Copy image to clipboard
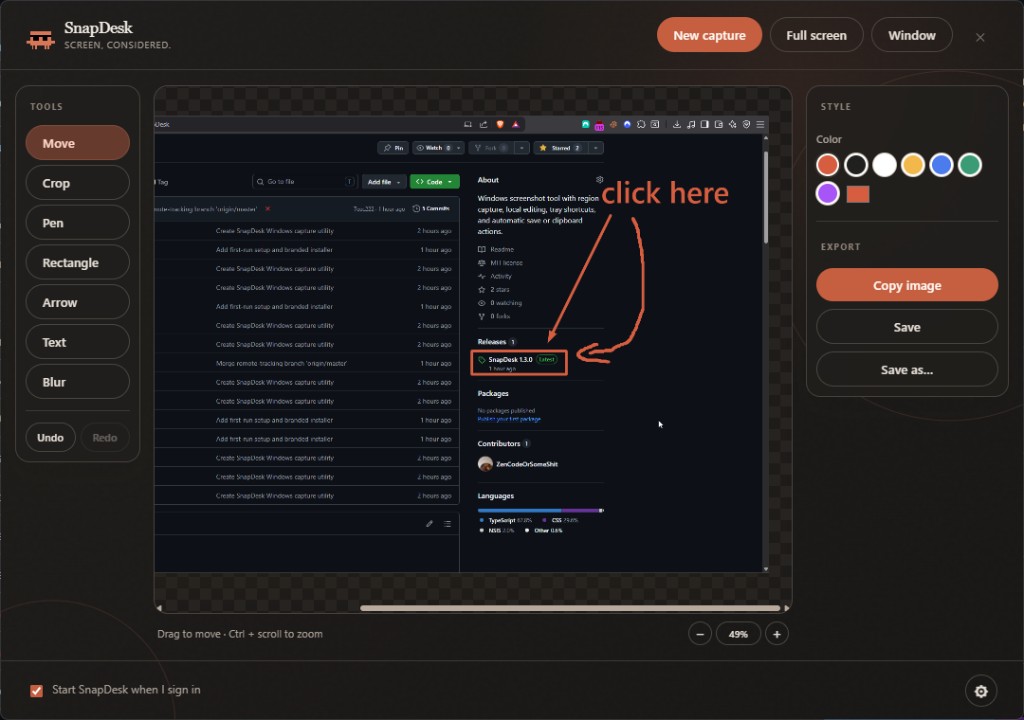 (x=907, y=286)
